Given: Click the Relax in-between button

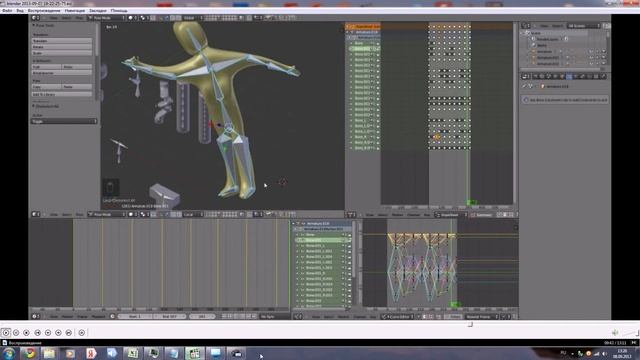Looking at the screenshot, I should (77, 67).
